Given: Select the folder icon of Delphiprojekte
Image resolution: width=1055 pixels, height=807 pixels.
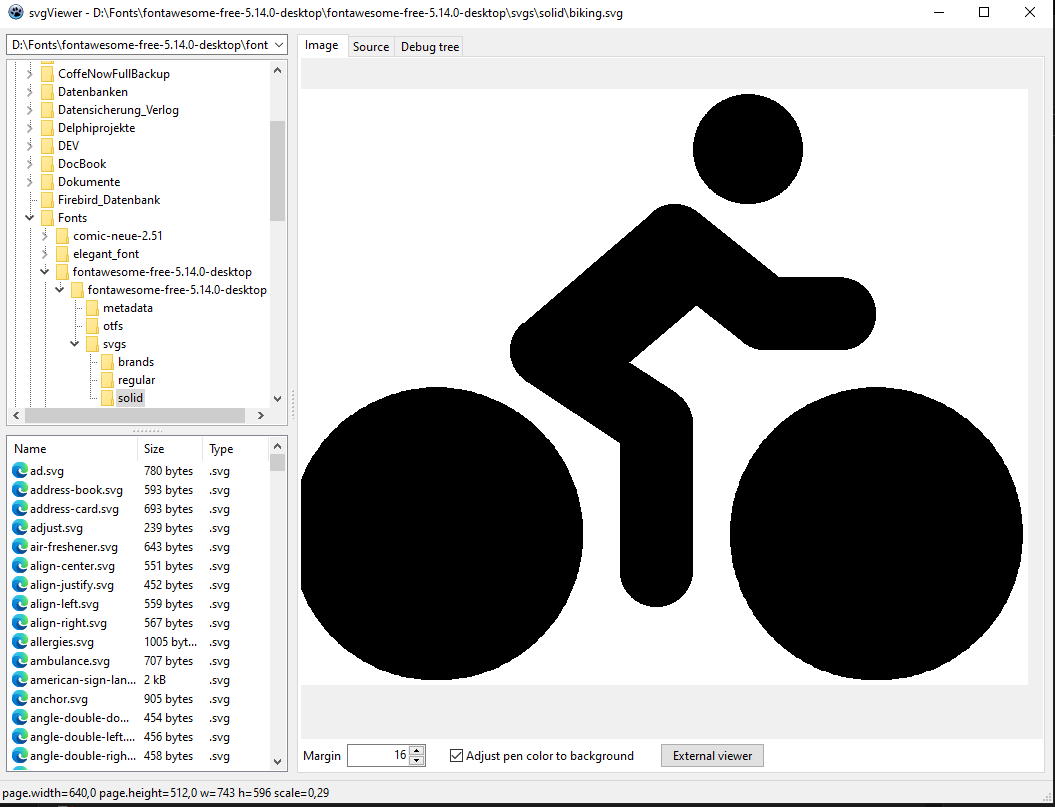Looking at the screenshot, I should coord(47,128).
